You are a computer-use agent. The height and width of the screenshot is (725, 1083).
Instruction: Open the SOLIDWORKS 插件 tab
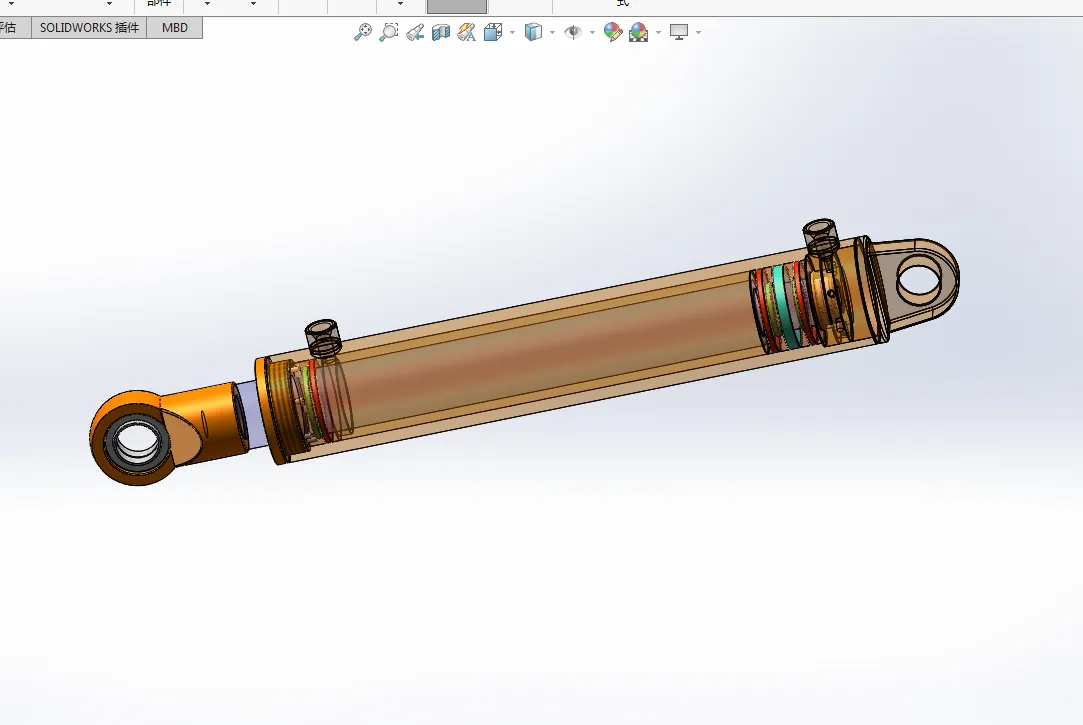pyautogui.click(x=89, y=28)
